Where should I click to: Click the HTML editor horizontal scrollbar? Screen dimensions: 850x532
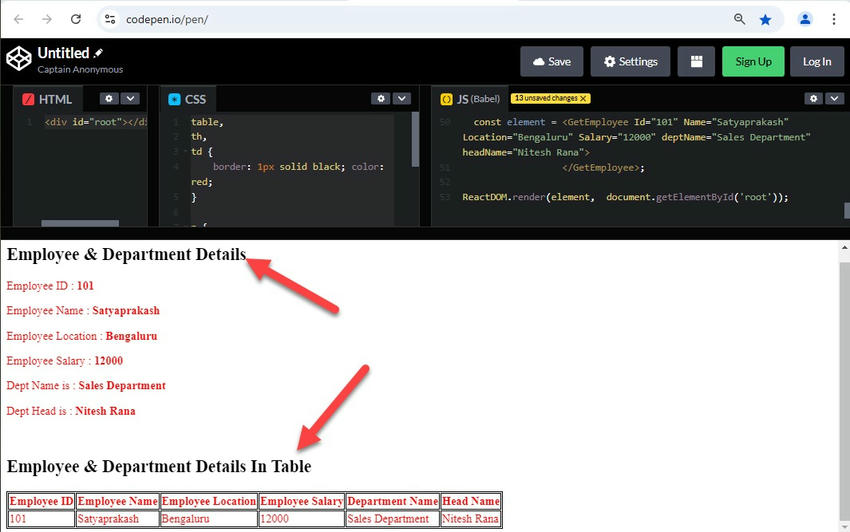coord(80,223)
